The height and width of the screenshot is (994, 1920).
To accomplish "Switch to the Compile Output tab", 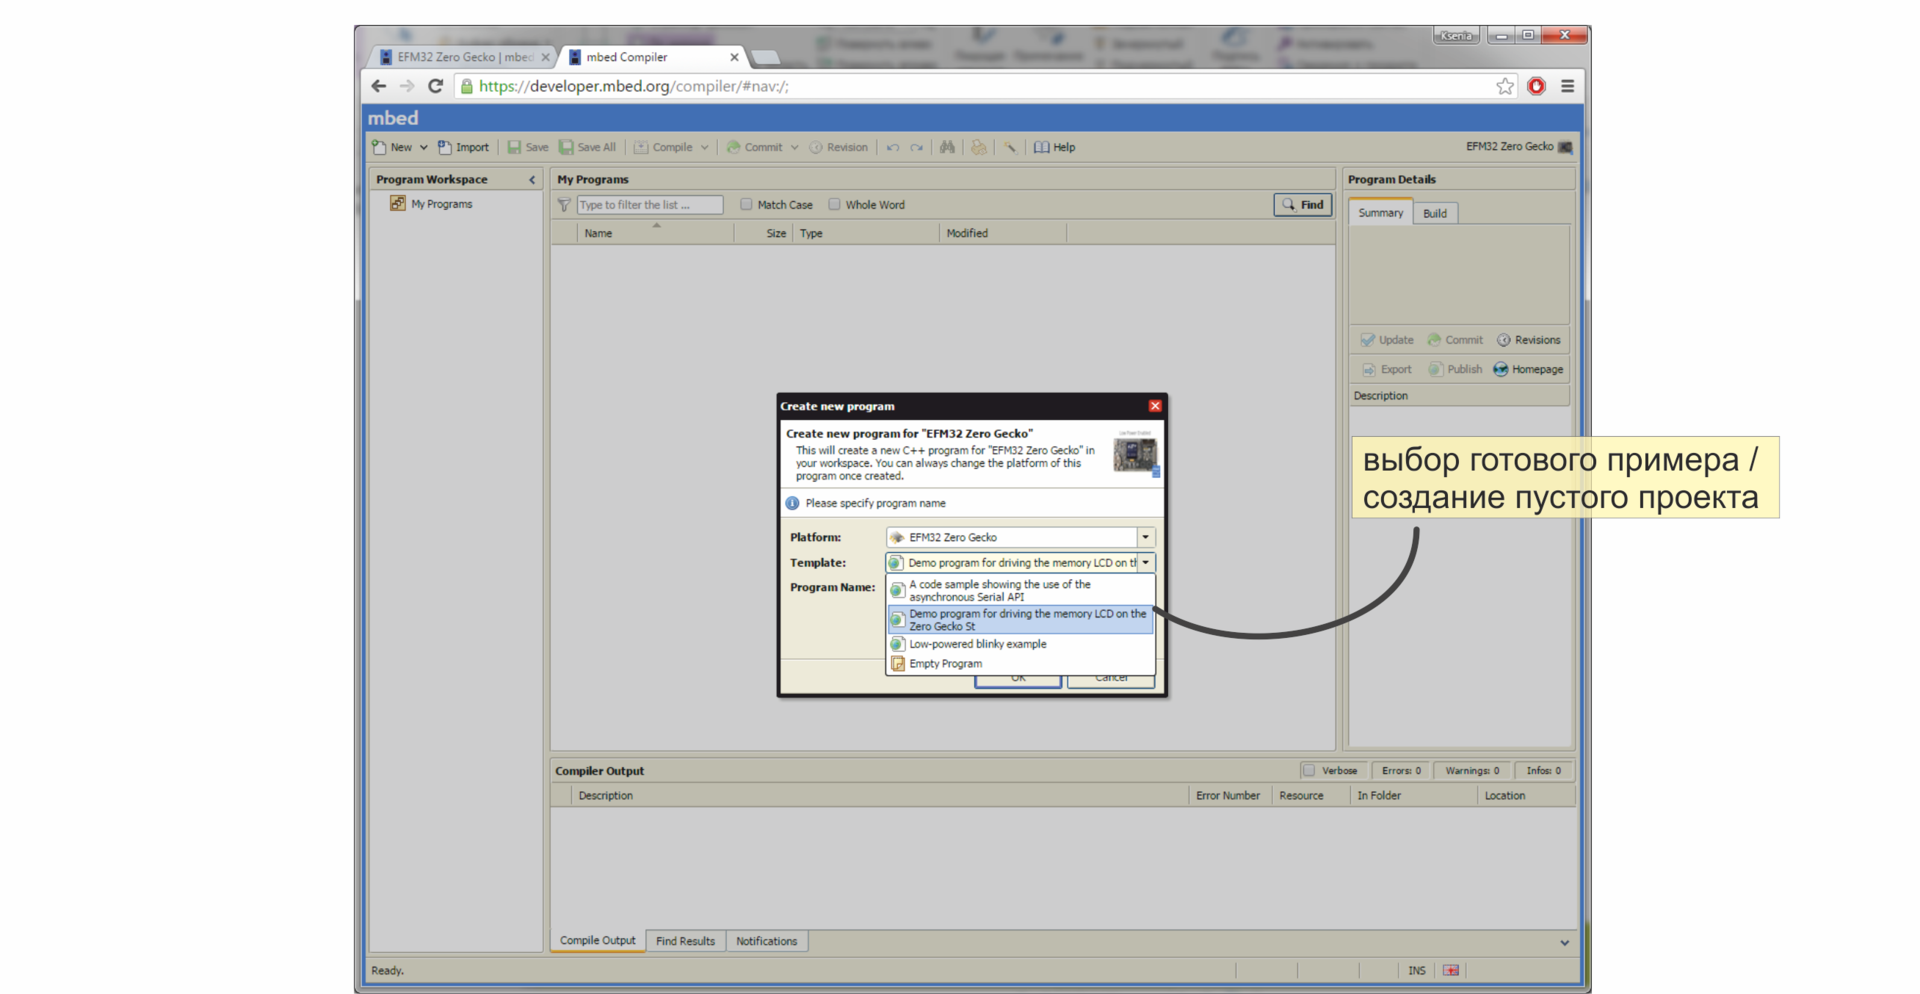I will tap(597, 941).
